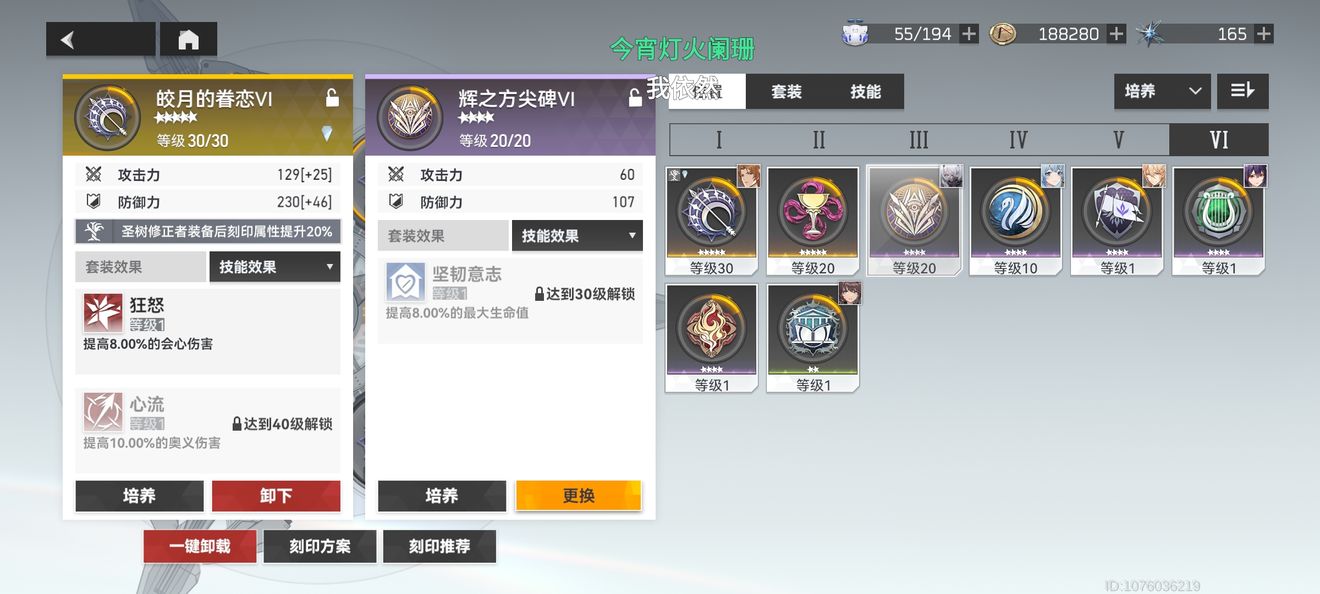Select the blue helmet seal icon
The height and width of the screenshot is (594, 1320).
(x=813, y=338)
